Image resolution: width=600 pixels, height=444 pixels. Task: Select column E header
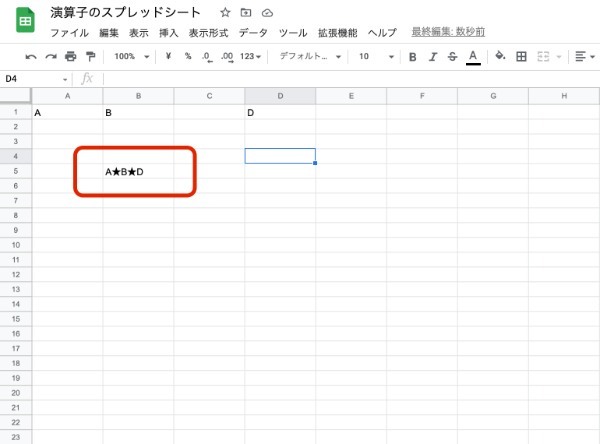pos(351,96)
